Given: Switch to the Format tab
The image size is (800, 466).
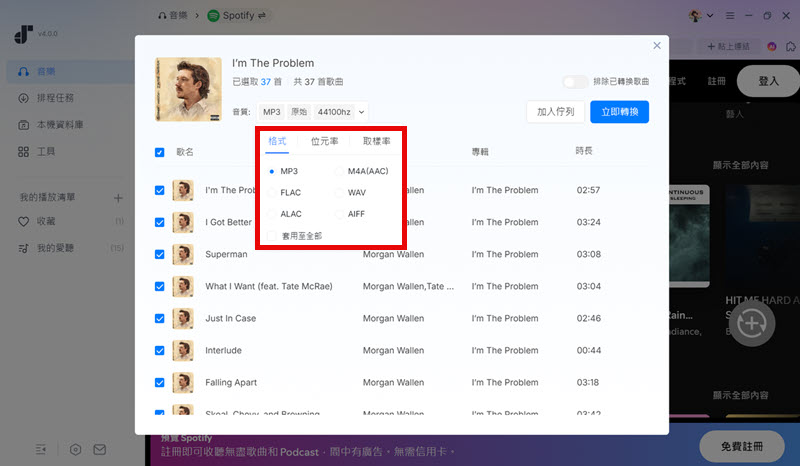Looking at the screenshot, I should tap(277, 141).
